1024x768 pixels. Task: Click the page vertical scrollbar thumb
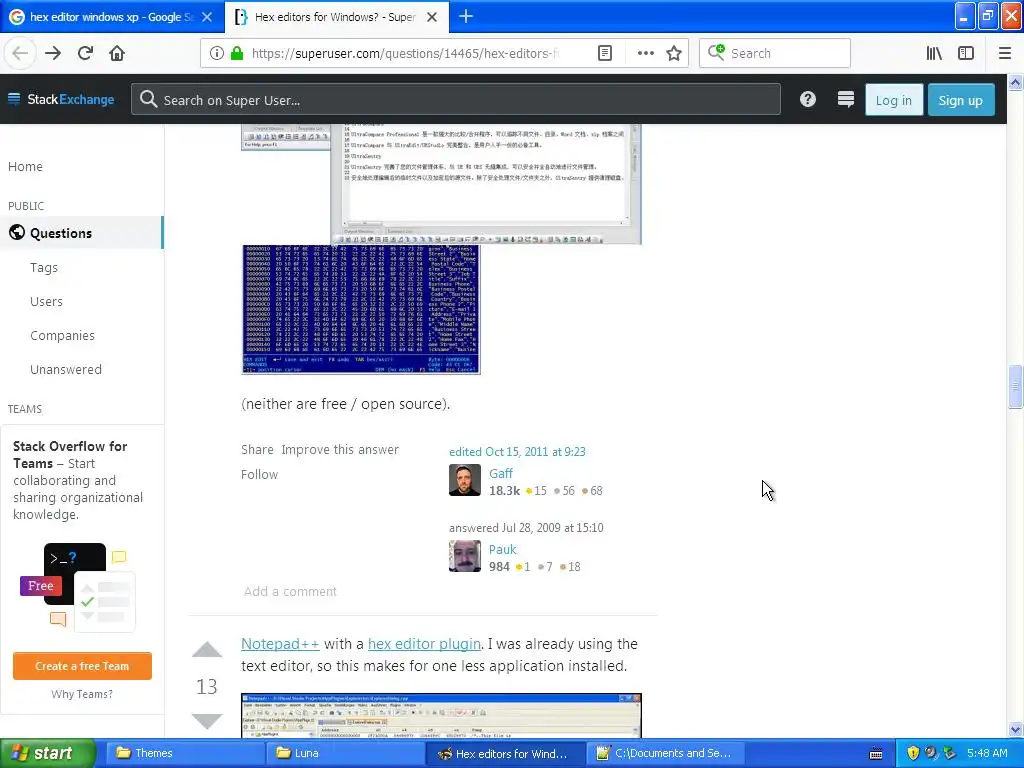click(1015, 386)
